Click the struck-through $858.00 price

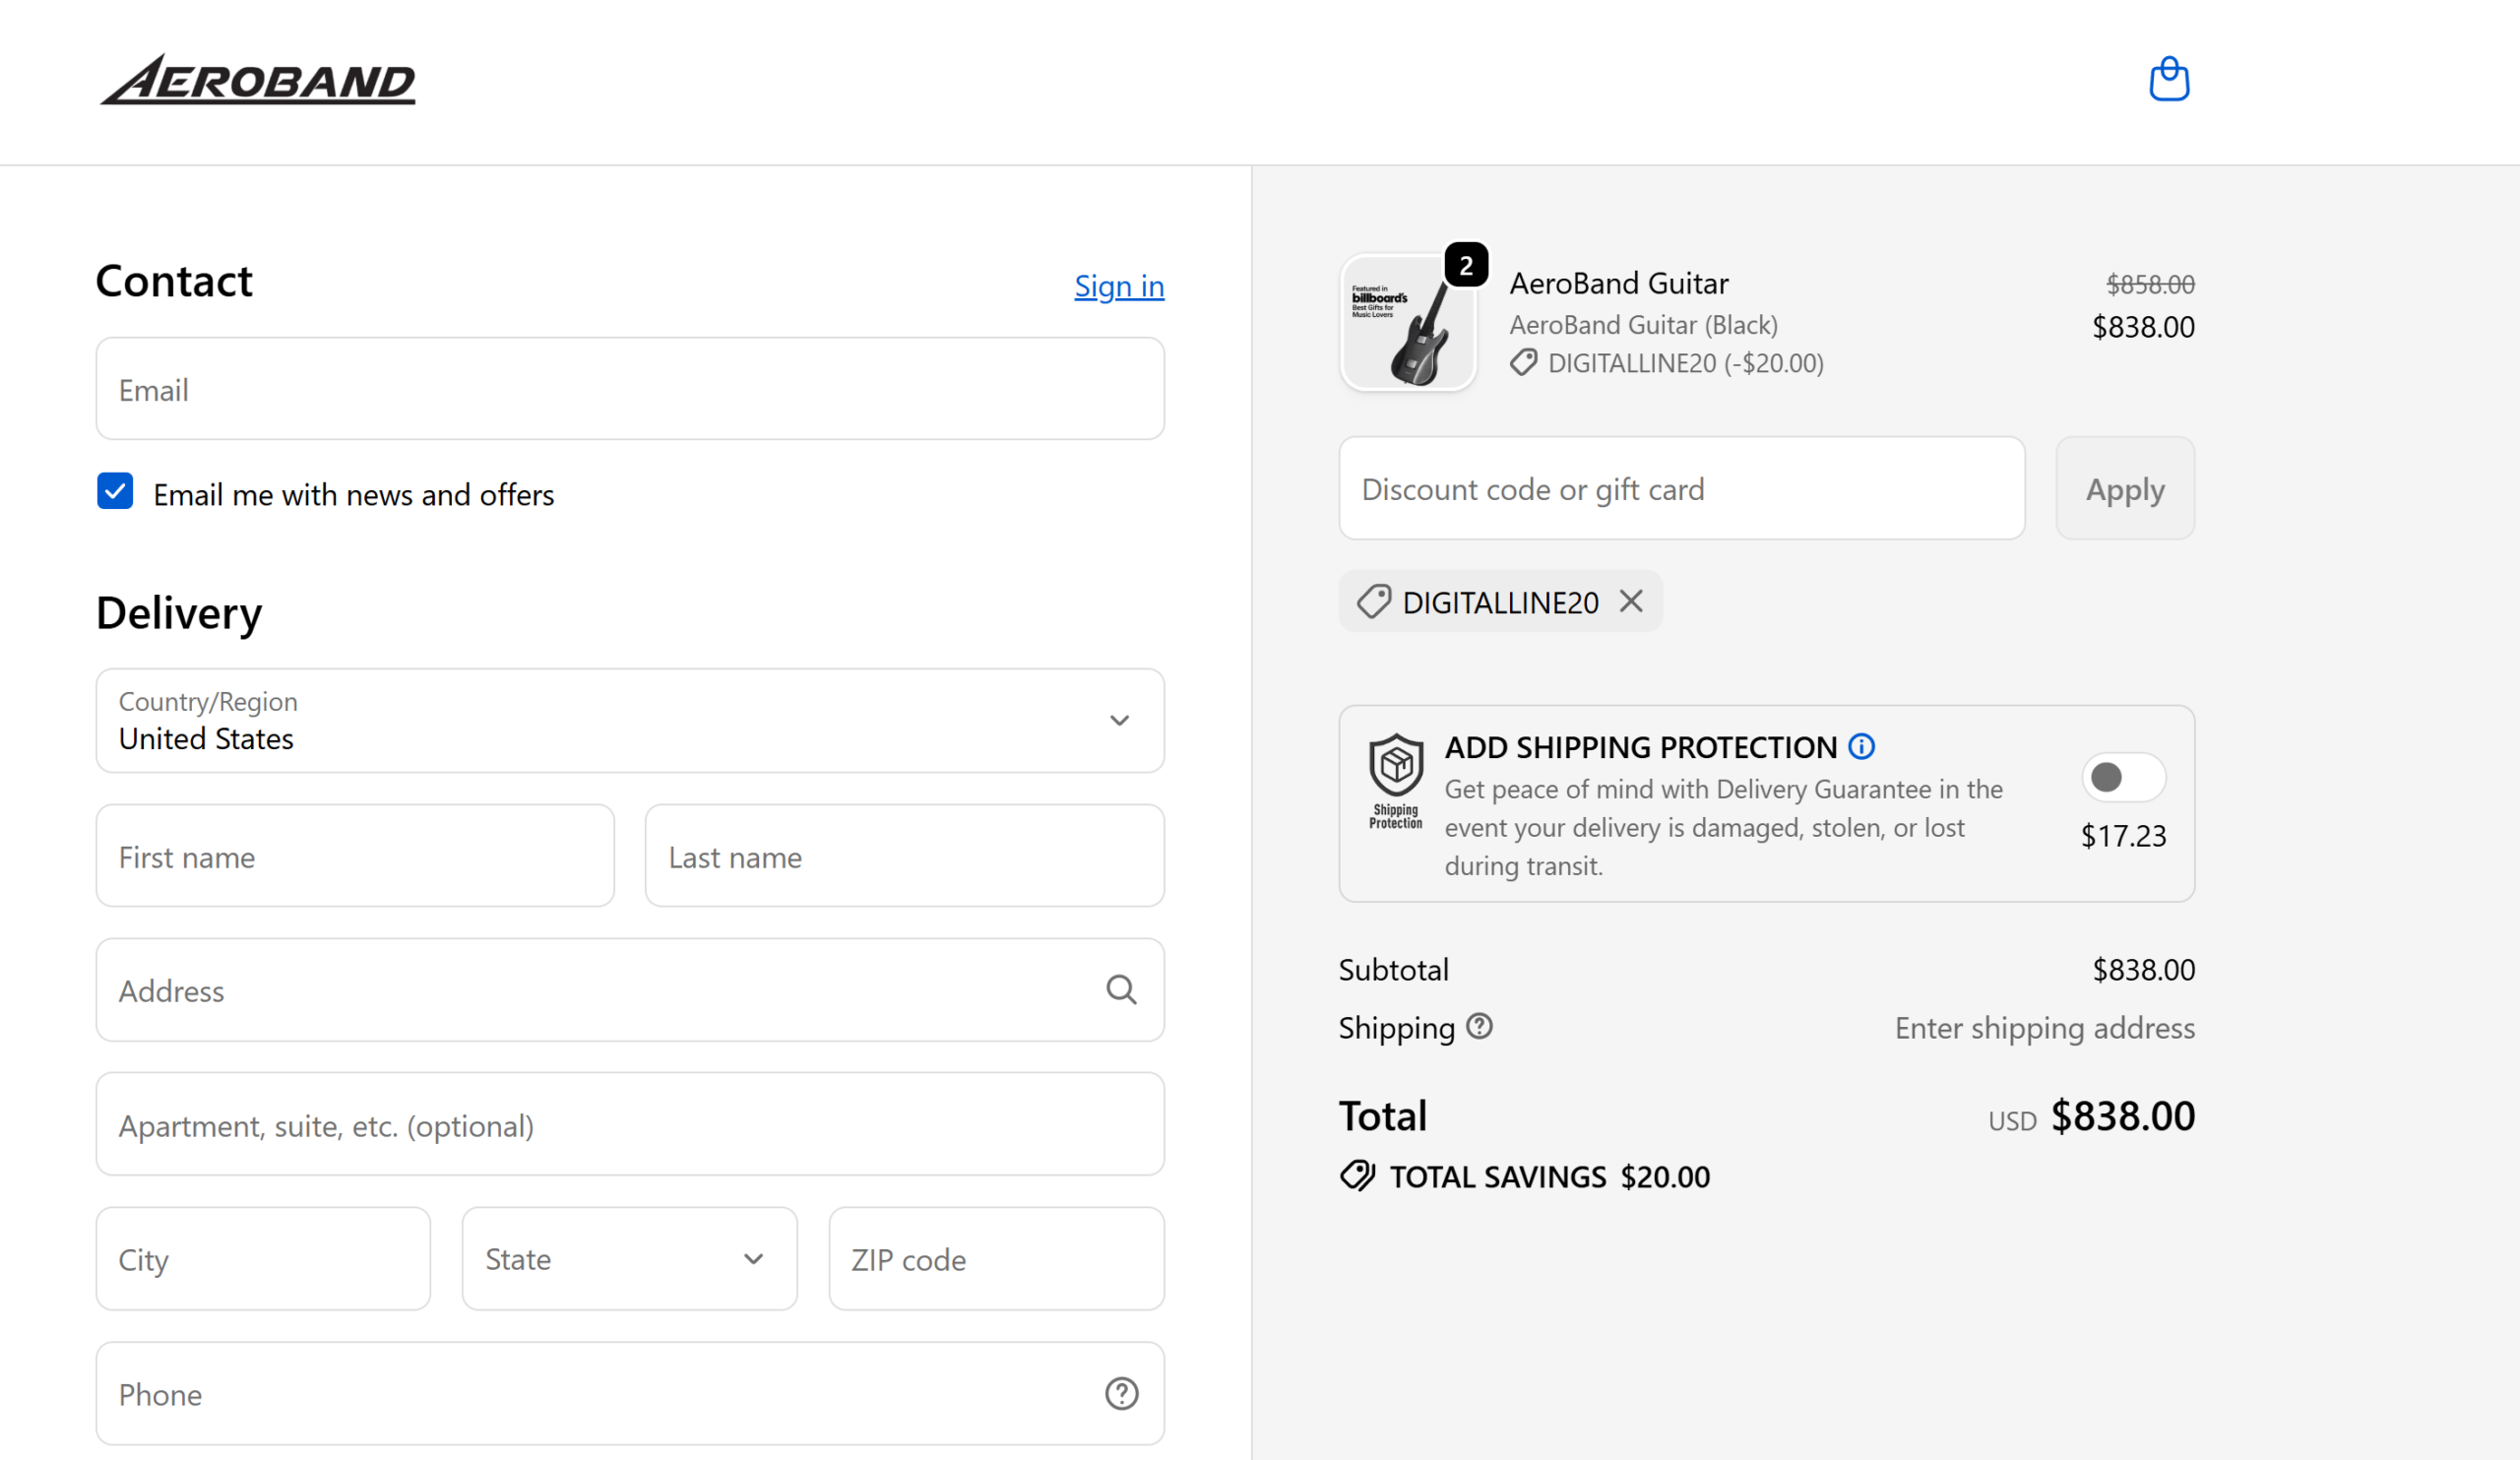[2151, 284]
